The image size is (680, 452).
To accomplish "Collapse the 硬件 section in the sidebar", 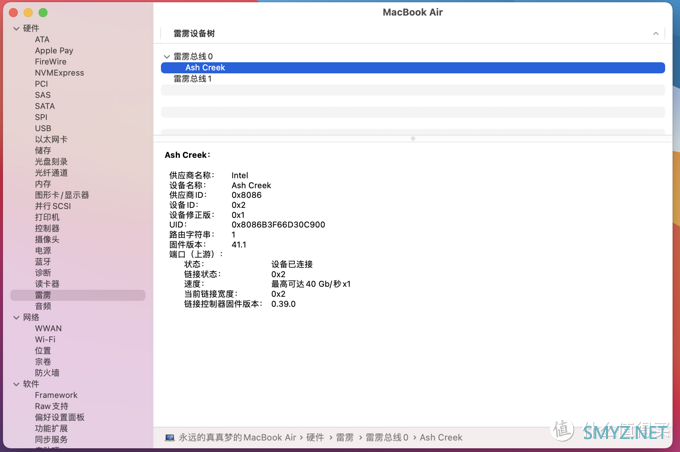I will coord(16,29).
